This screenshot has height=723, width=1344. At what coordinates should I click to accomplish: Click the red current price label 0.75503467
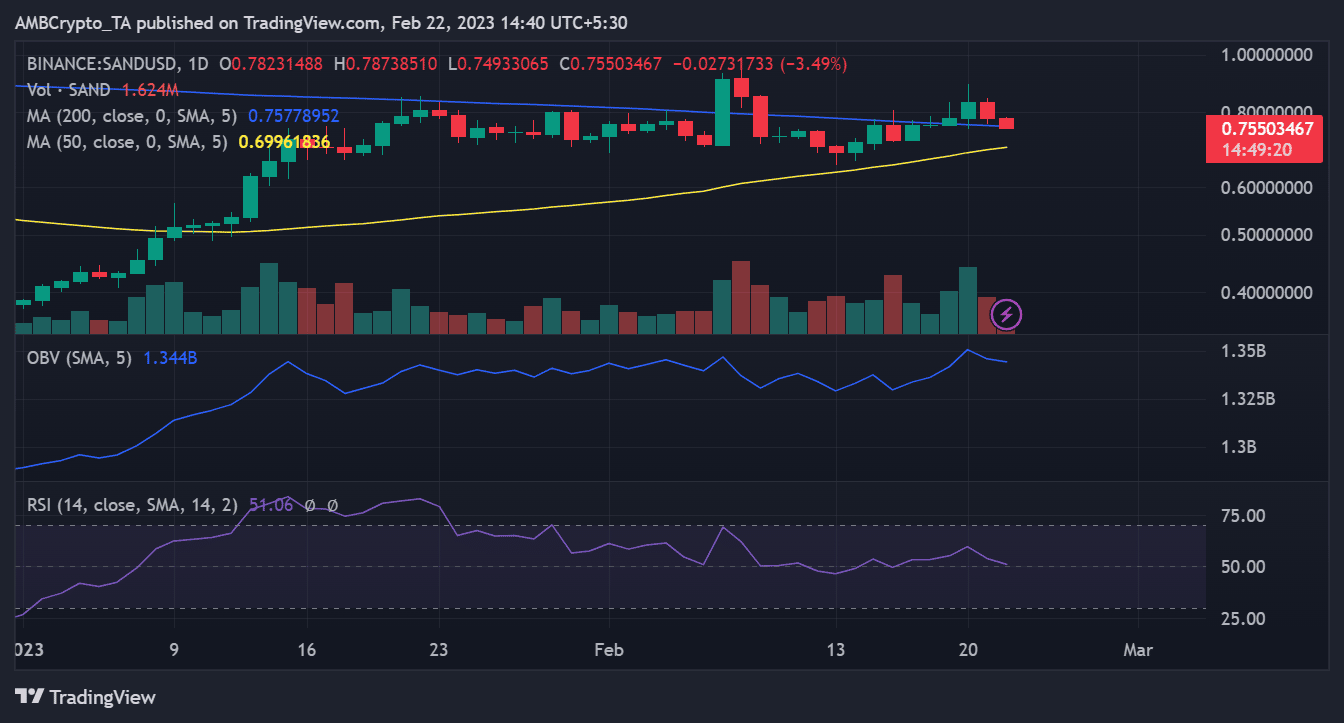point(1264,128)
